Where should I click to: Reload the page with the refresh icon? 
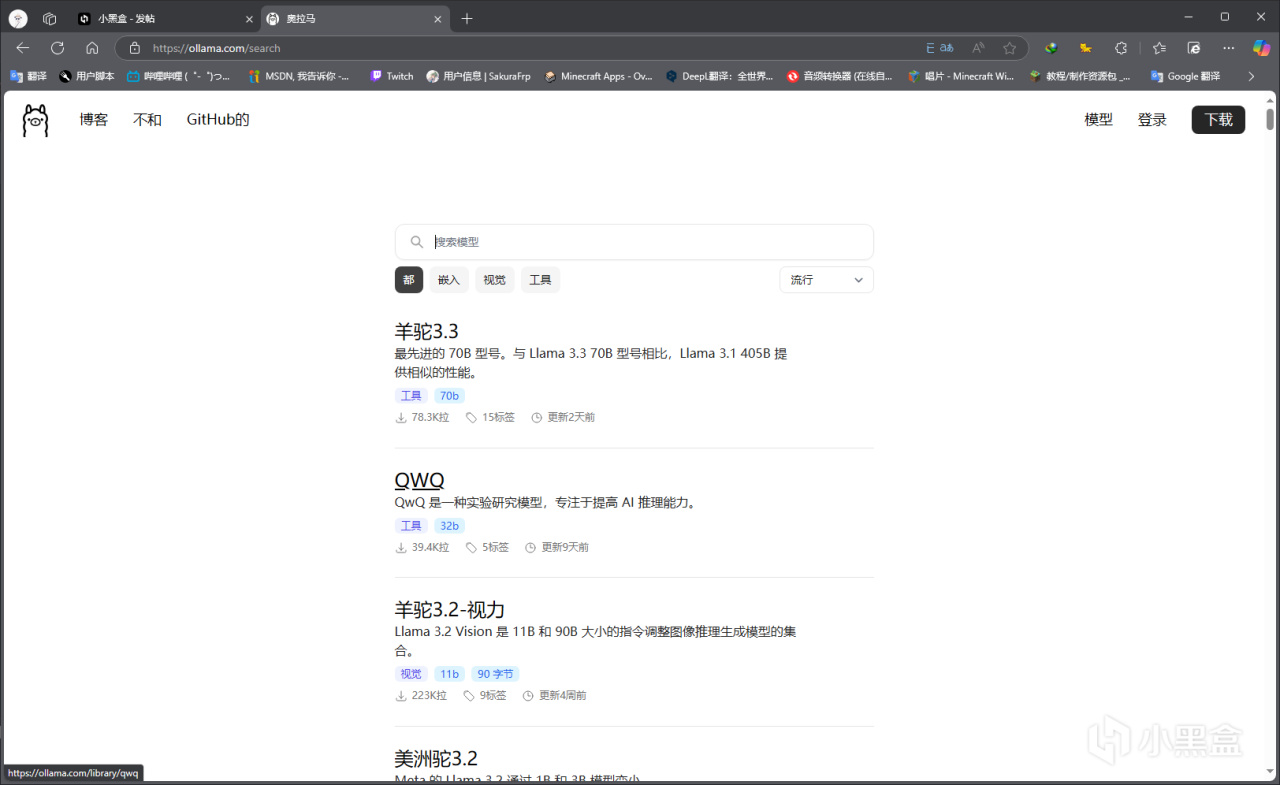[57, 48]
